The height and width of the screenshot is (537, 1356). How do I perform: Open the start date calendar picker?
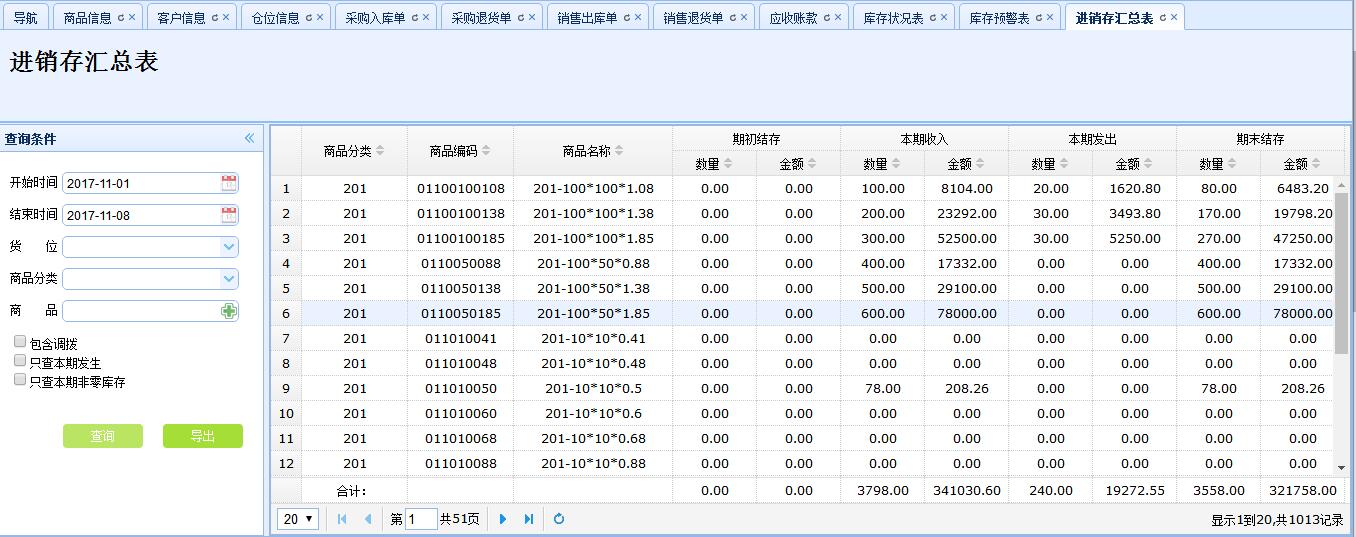[x=229, y=183]
